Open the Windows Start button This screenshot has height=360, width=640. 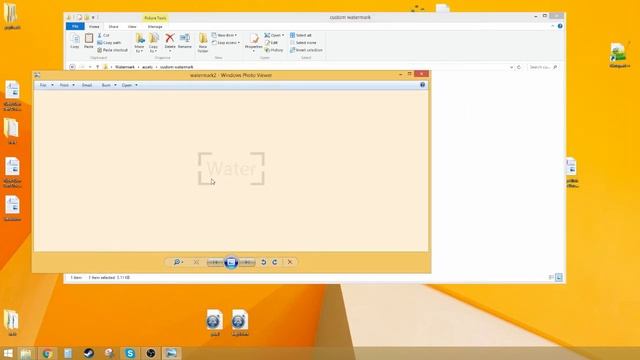point(8,353)
